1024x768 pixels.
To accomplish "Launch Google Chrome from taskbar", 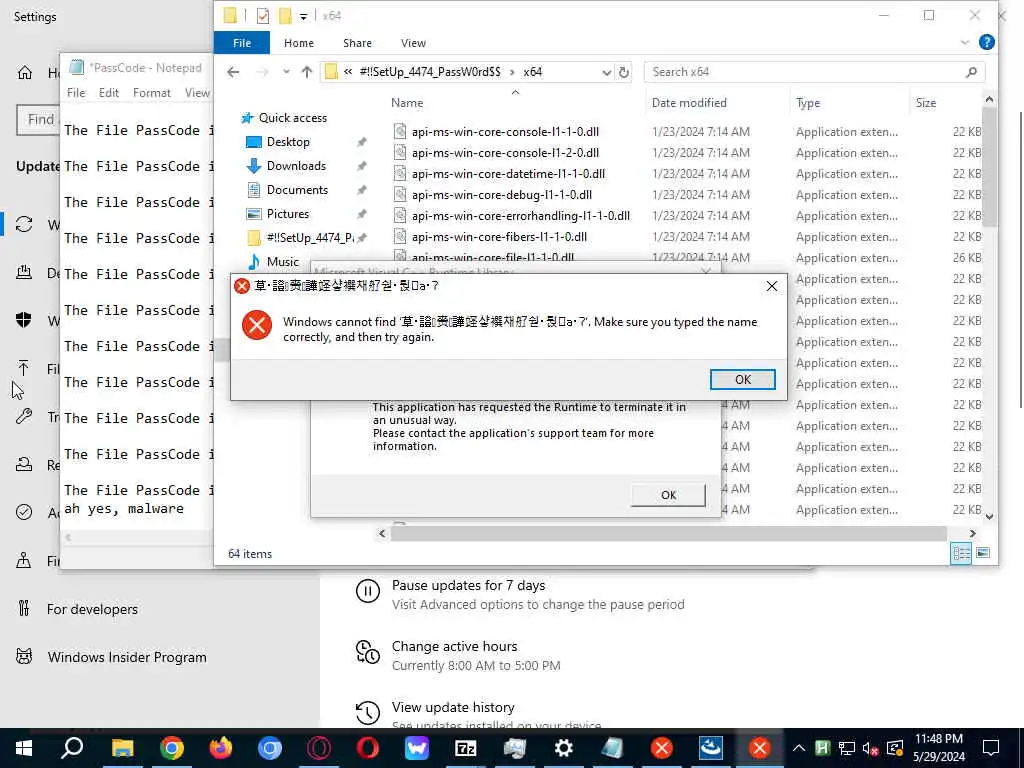I will point(171,748).
